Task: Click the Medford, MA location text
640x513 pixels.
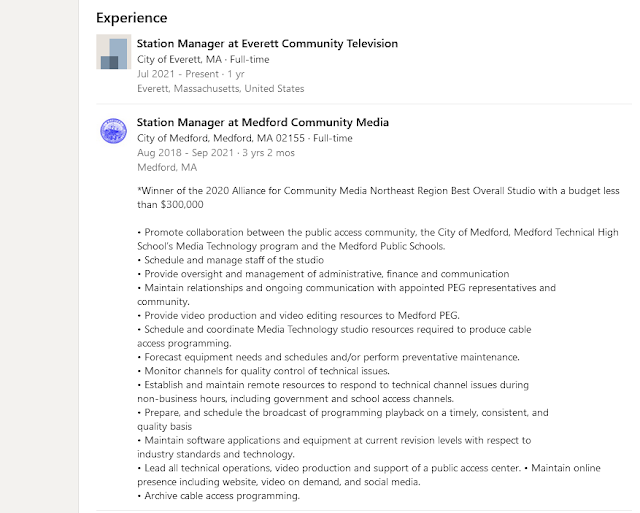Action: click(x=167, y=167)
